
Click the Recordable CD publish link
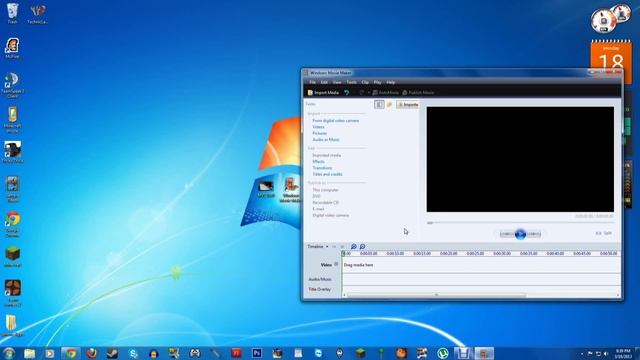(x=325, y=202)
